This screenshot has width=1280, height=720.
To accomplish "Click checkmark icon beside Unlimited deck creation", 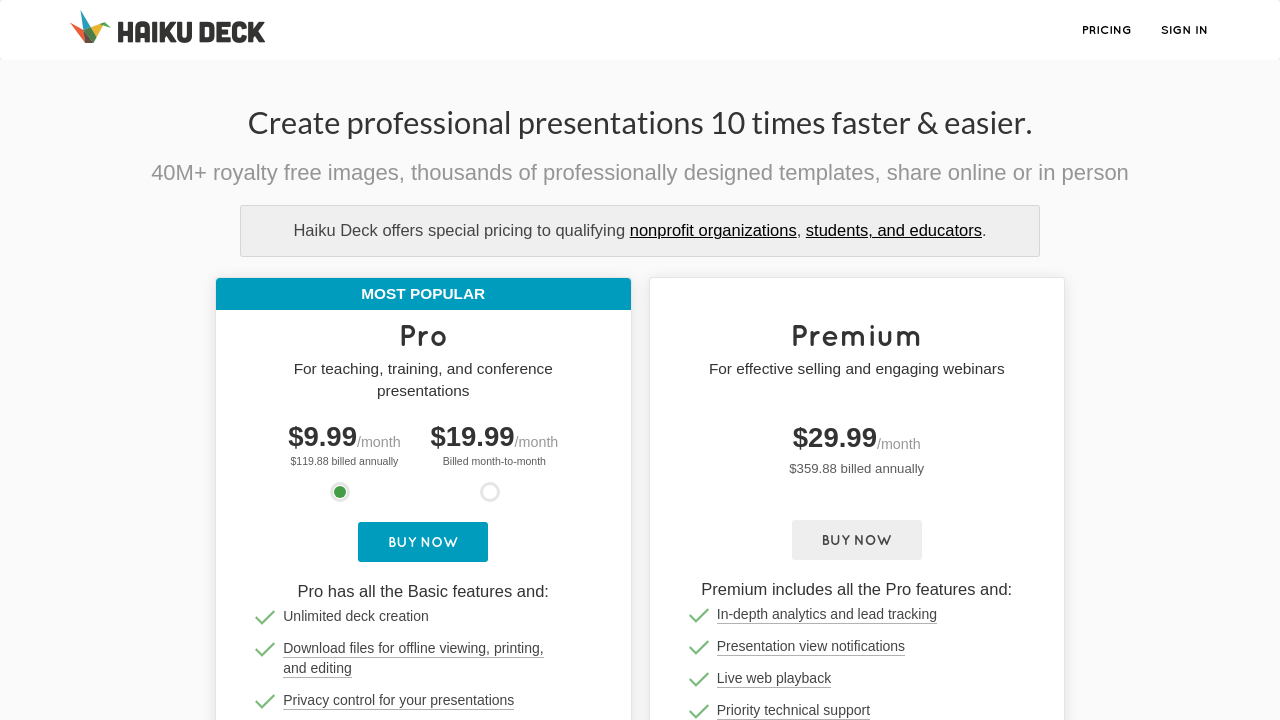I will pyautogui.click(x=265, y=618).
